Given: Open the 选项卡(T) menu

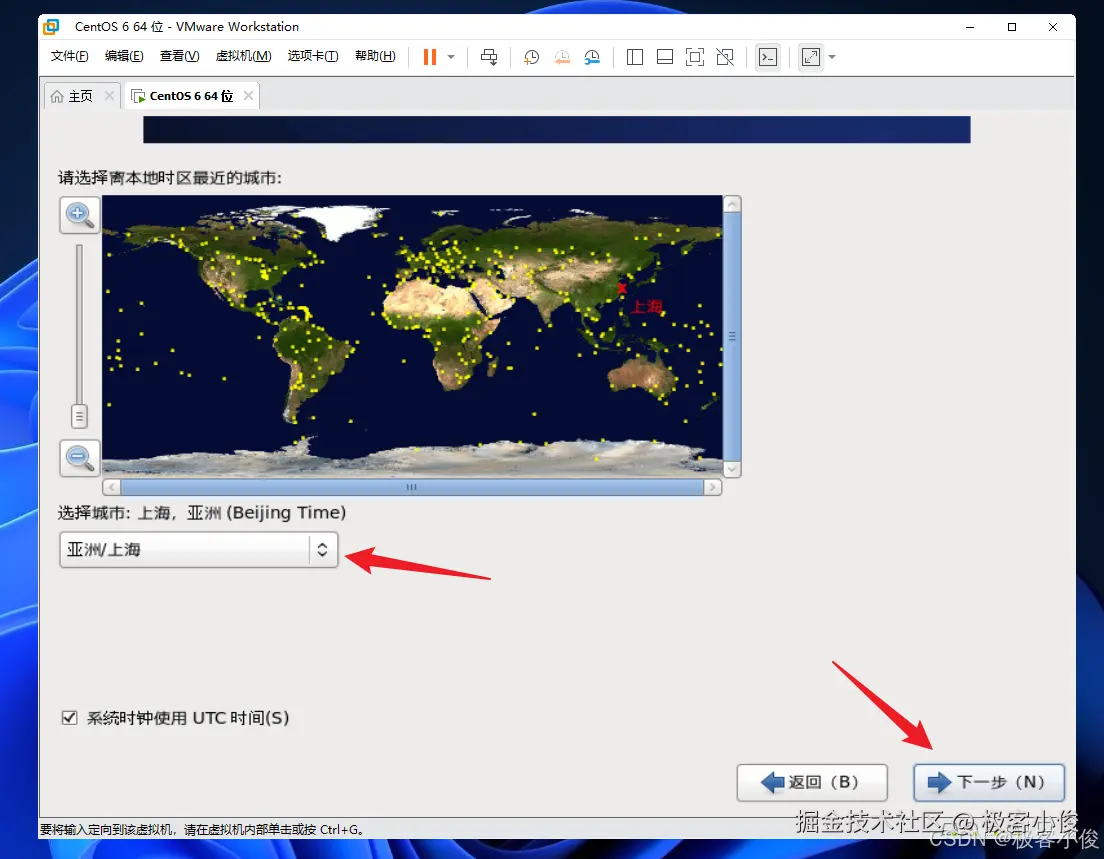Looking at the screenshot, I should pos(313,56).
